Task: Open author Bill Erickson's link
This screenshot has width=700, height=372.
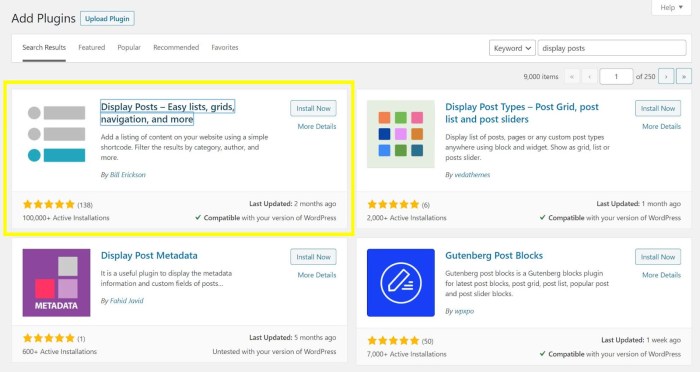Action: (128, 175)
